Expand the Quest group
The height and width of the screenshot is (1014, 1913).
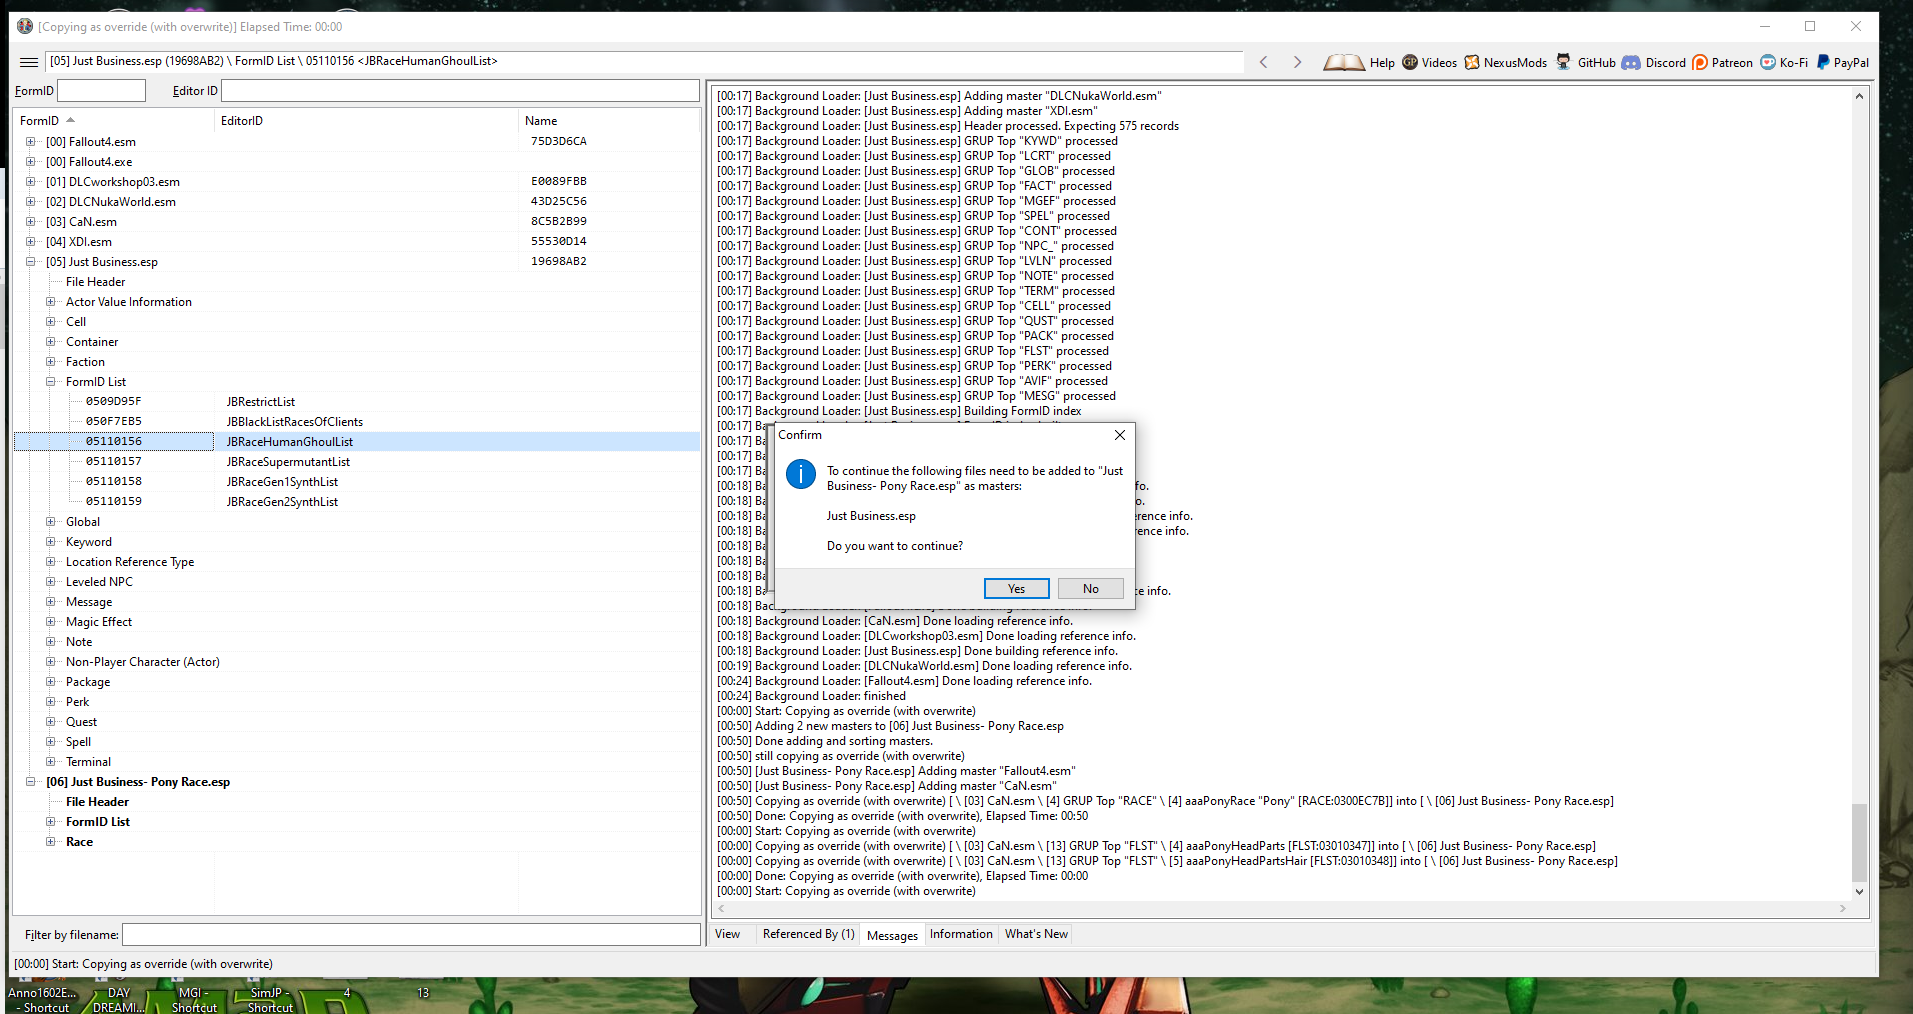click(x=50, y=722)
